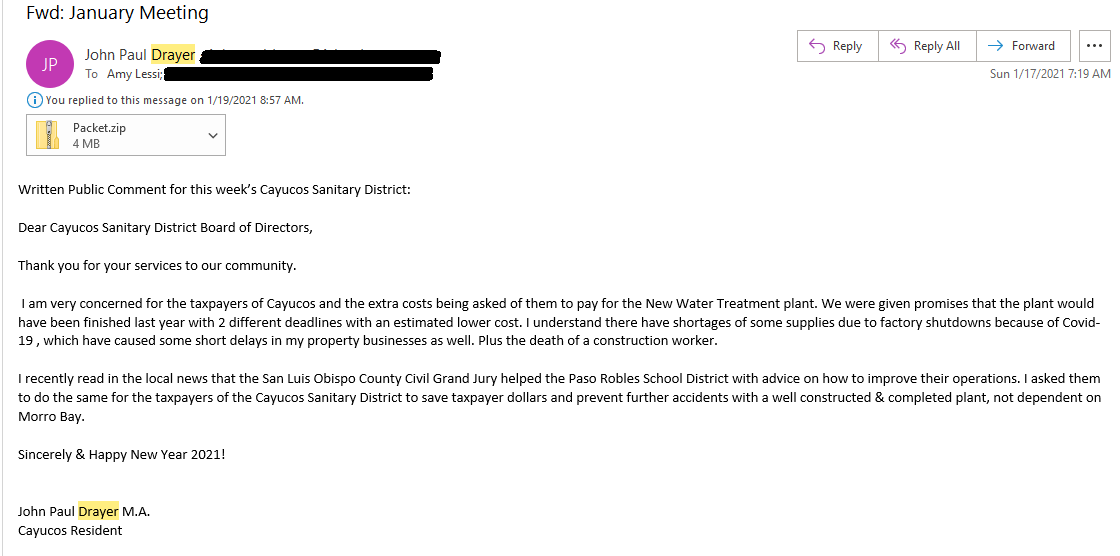Click the Reply All double-arrow icon
This screenshot has height=556, width=1120.
(x=897, y=46)
